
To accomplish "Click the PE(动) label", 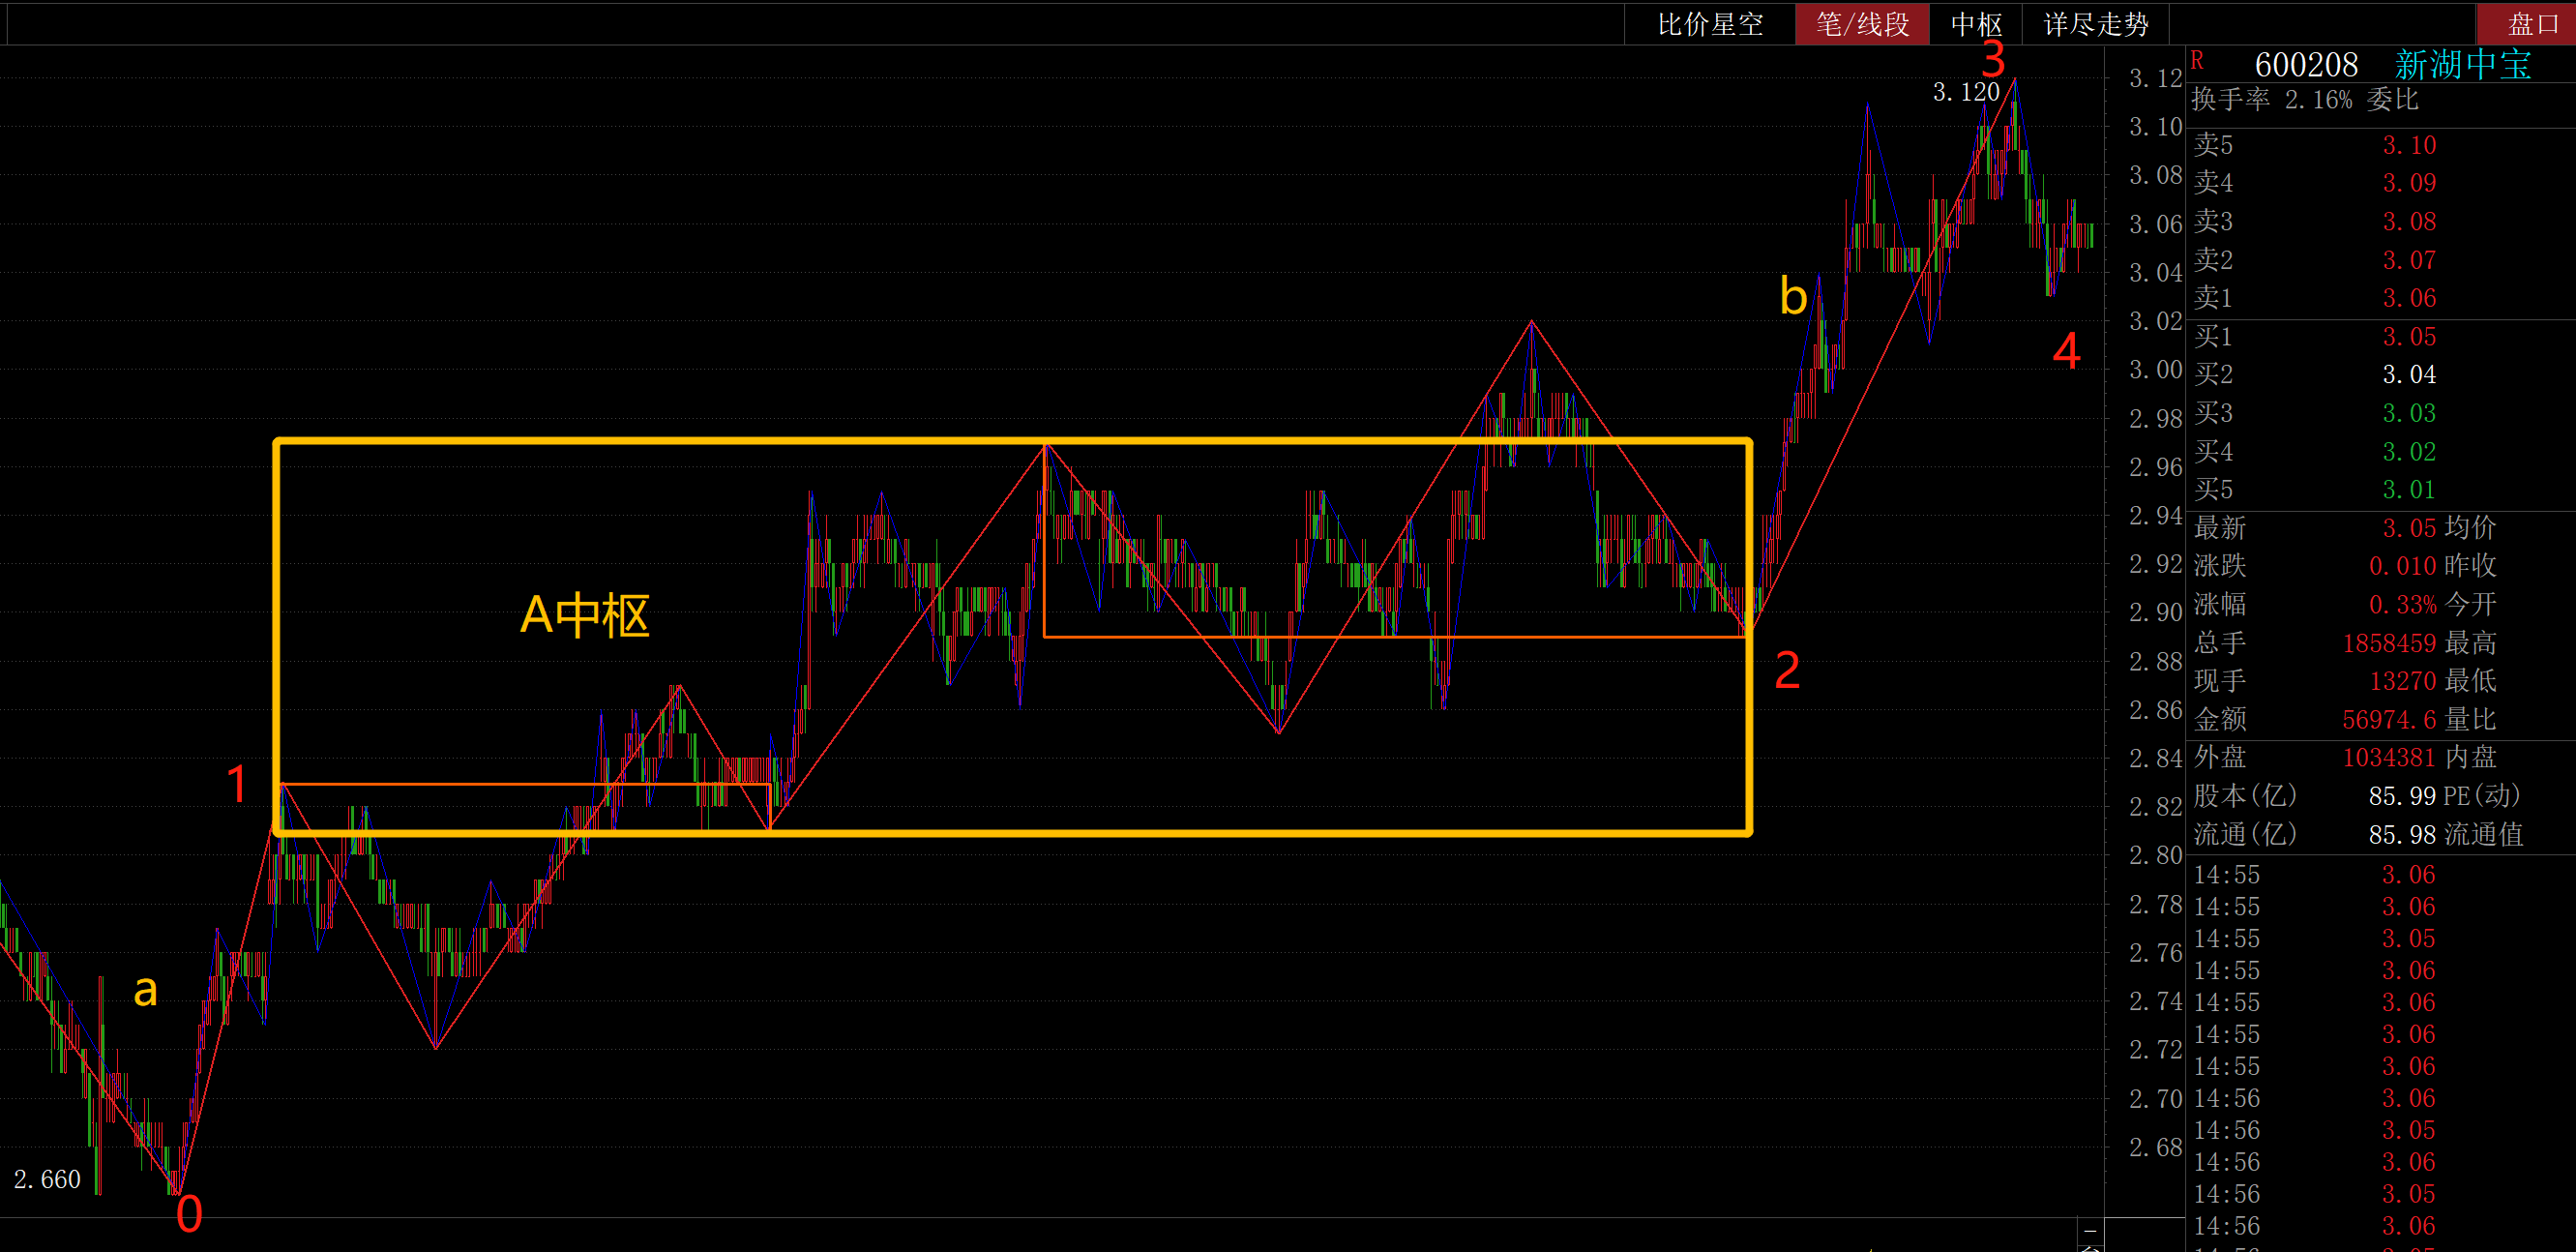I will (2482, 796).
